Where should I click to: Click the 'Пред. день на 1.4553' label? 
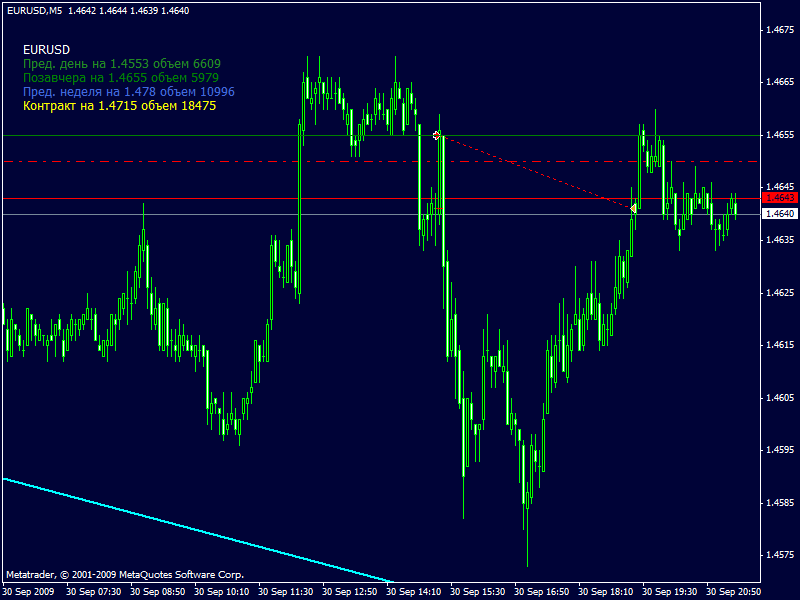coord(122,64)
